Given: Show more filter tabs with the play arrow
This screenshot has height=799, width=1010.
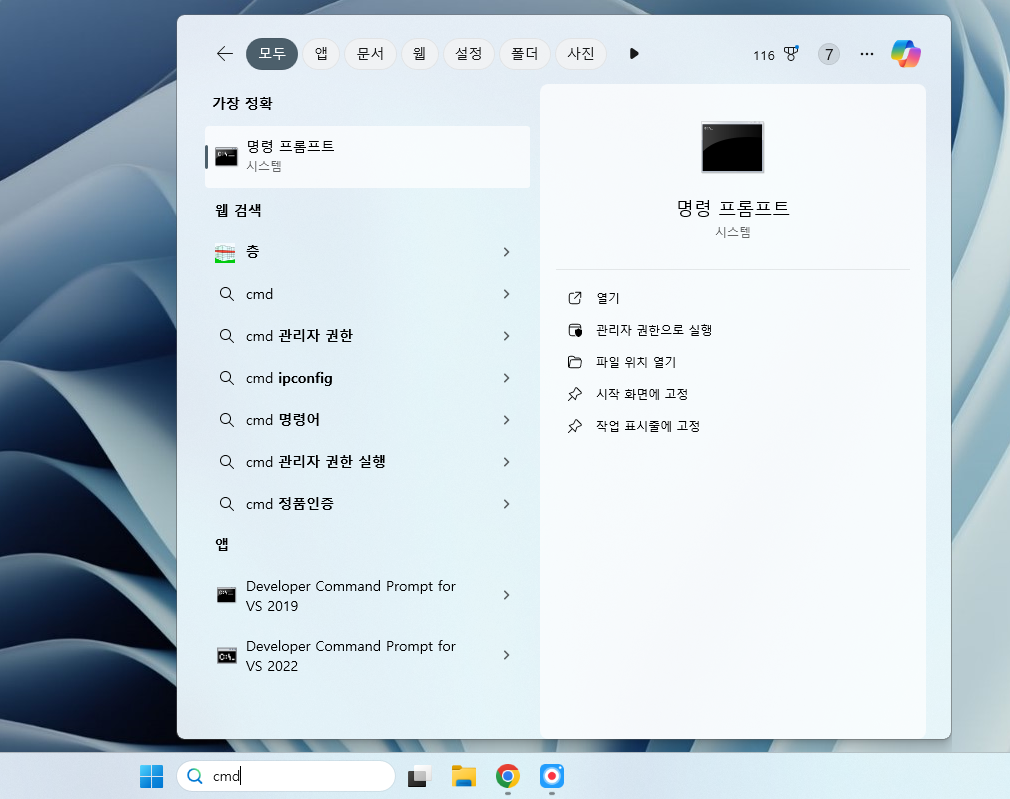Looking at the screenshot, I should tap(634, 53).
